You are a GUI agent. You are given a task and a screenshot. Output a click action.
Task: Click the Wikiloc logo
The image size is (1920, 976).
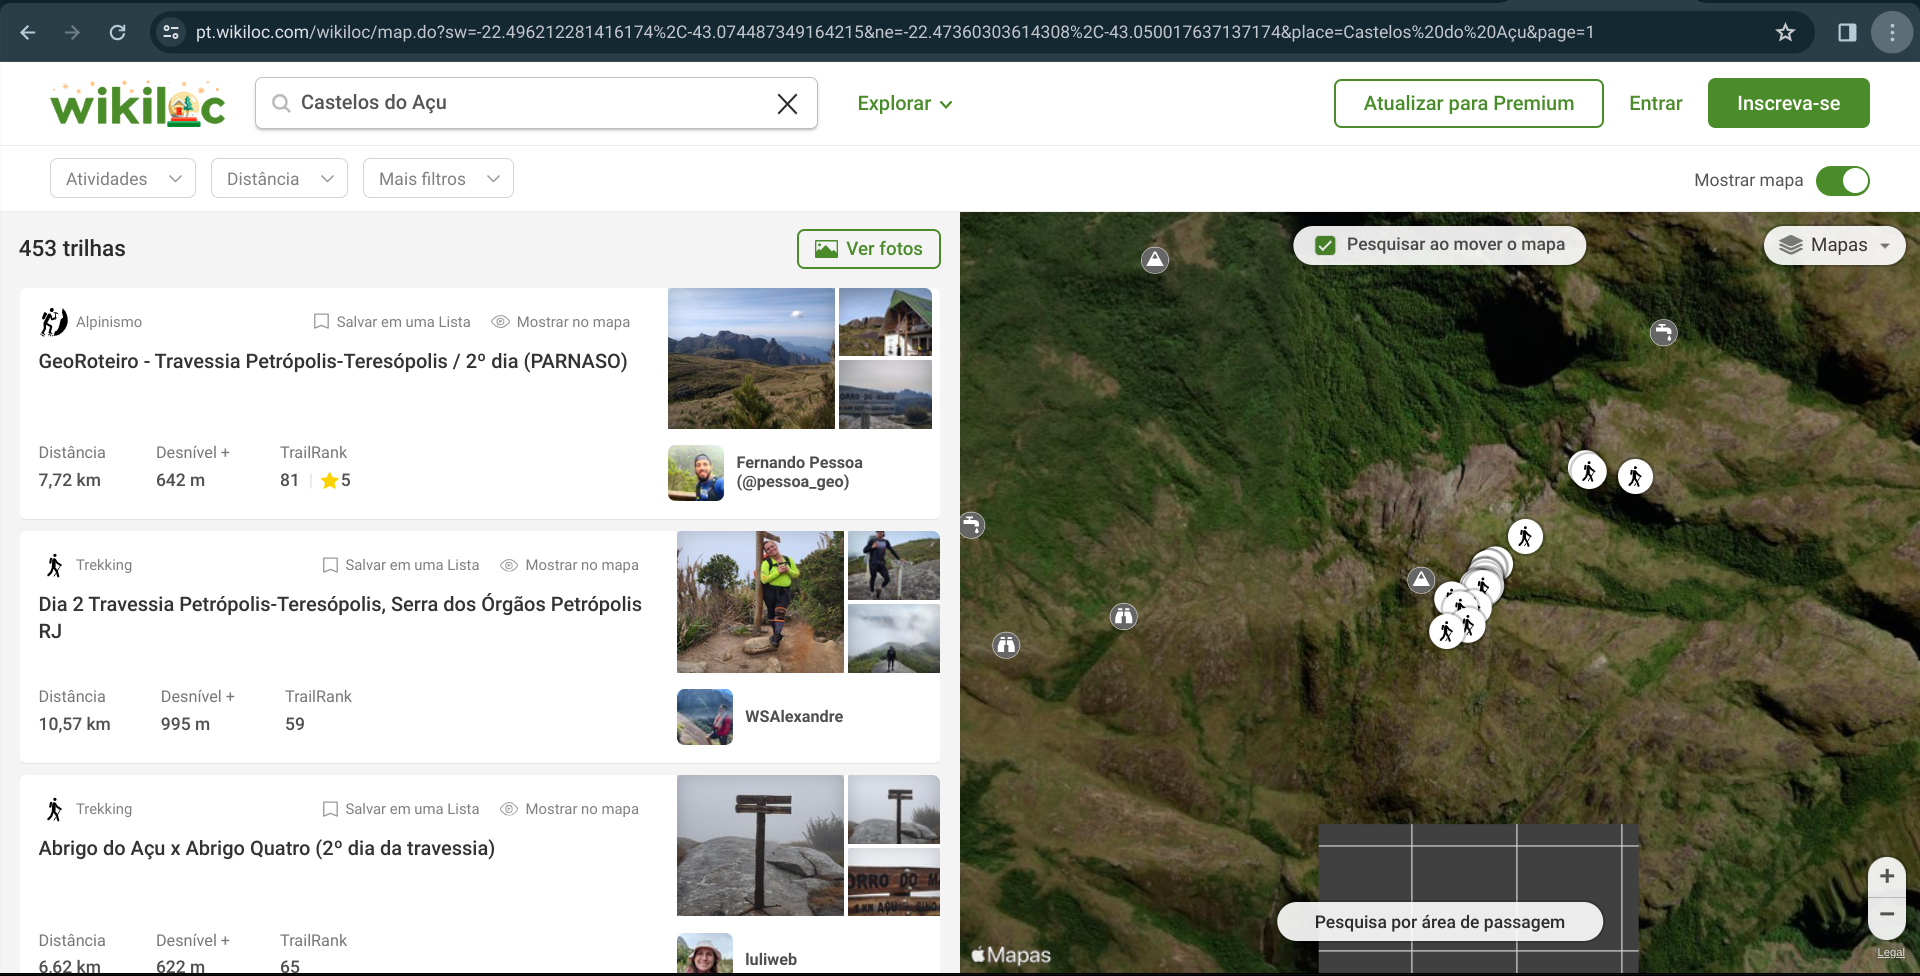coord(138,104)
